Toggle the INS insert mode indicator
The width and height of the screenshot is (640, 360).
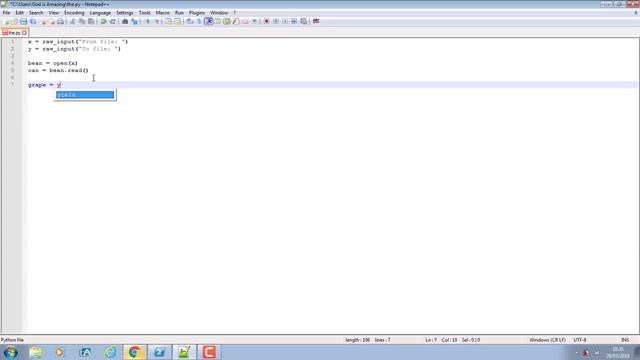point(625,340)
